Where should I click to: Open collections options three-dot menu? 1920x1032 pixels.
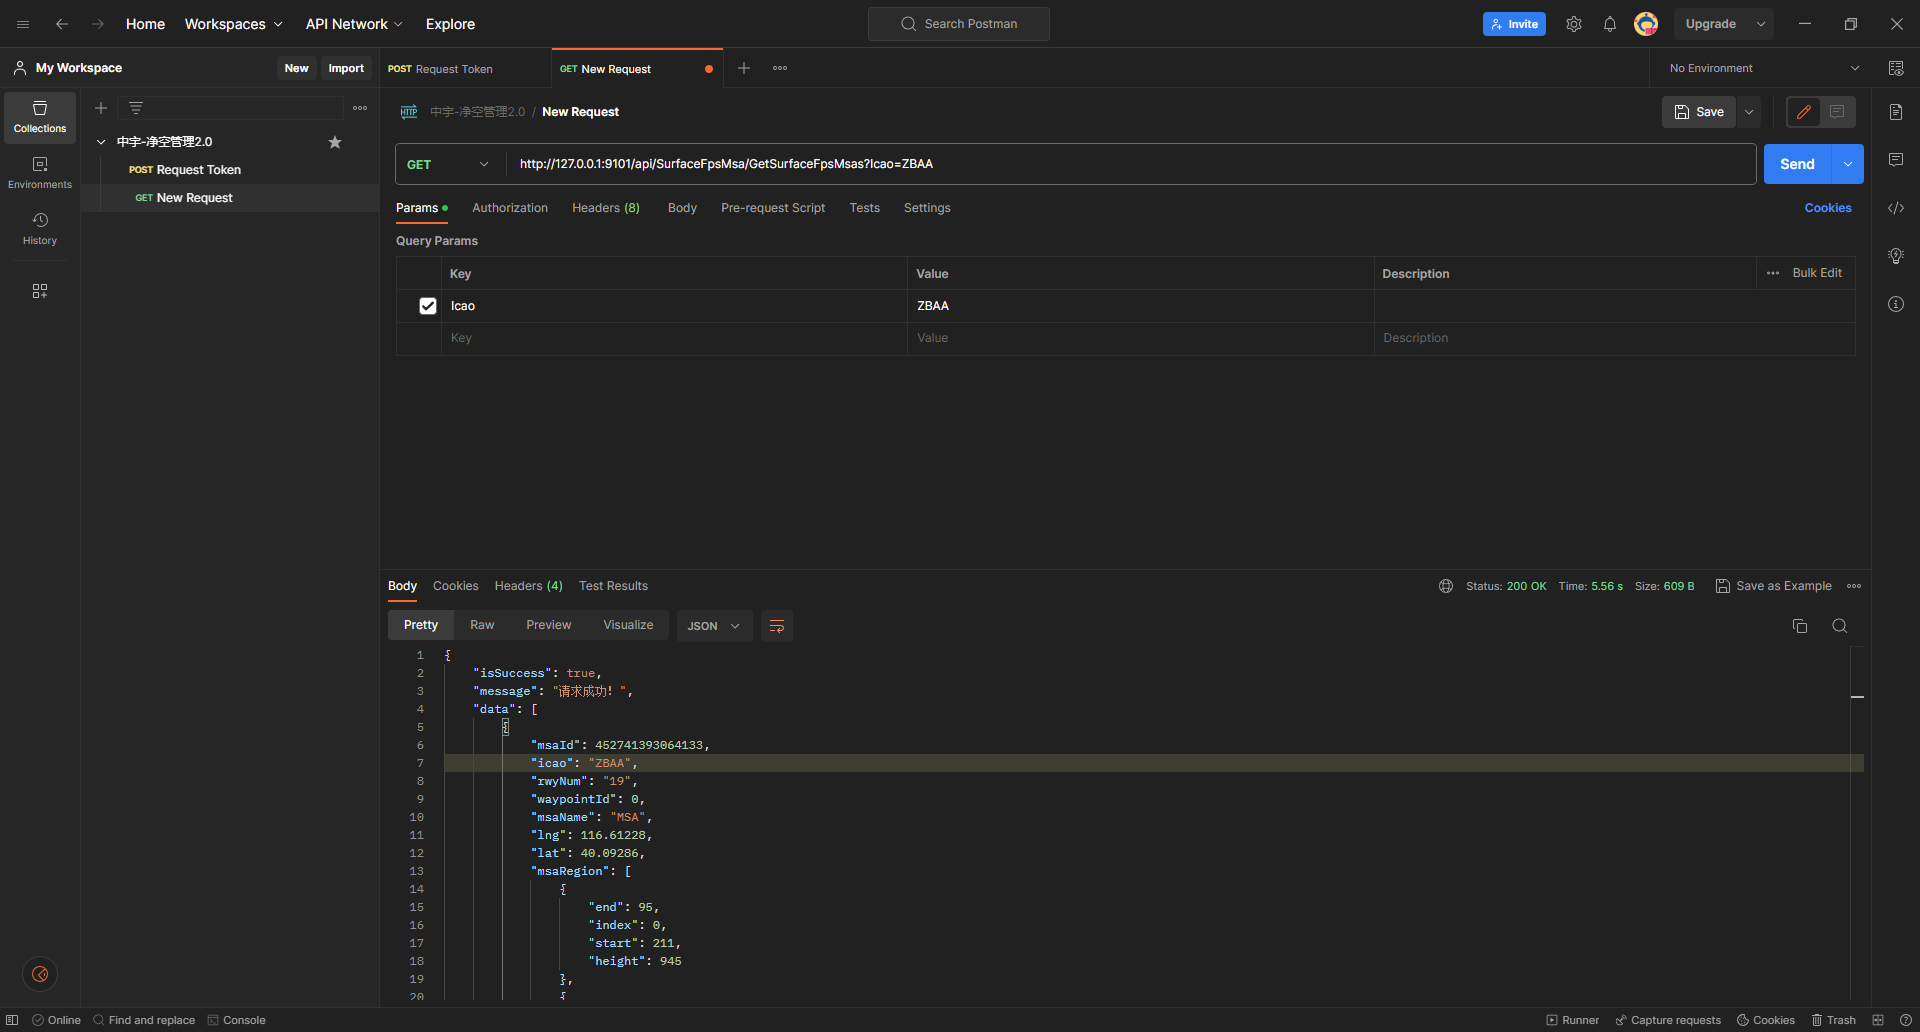coord(360,108)
